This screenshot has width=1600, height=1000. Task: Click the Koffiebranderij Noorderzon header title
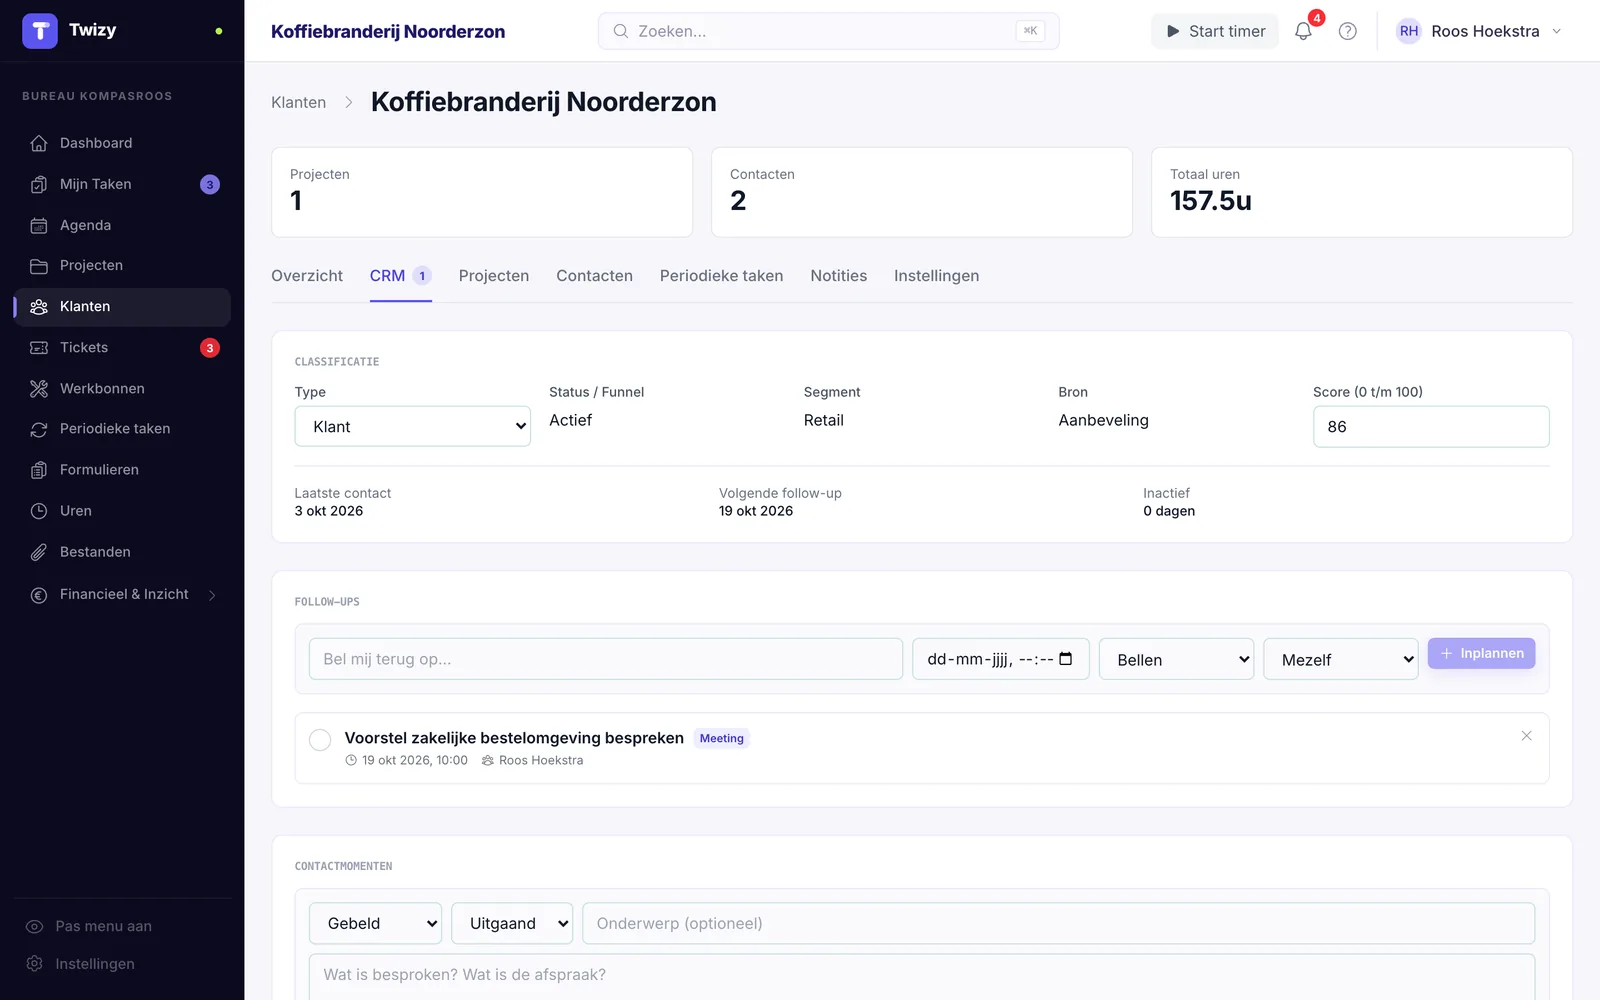[388, 31]
